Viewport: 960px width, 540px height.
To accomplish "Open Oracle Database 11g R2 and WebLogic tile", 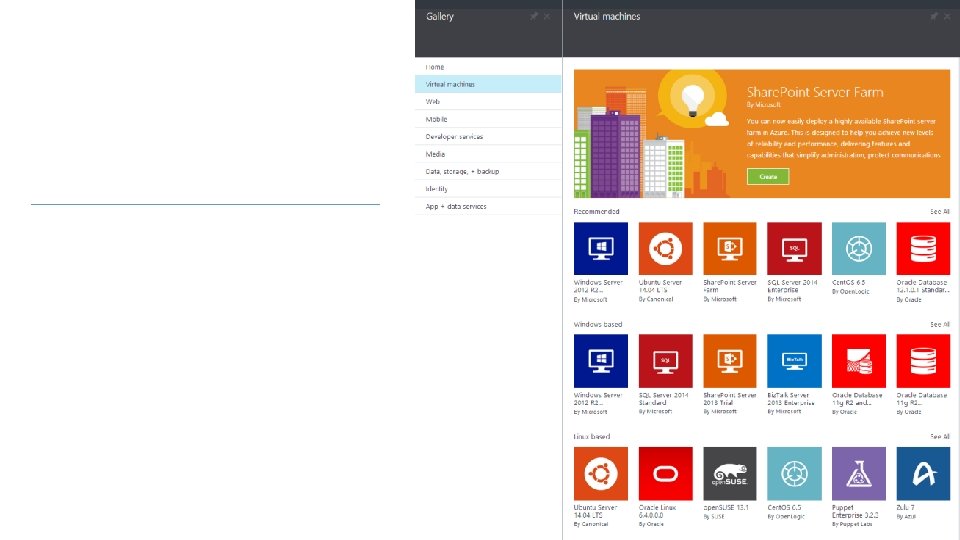I will coord(858,361).
